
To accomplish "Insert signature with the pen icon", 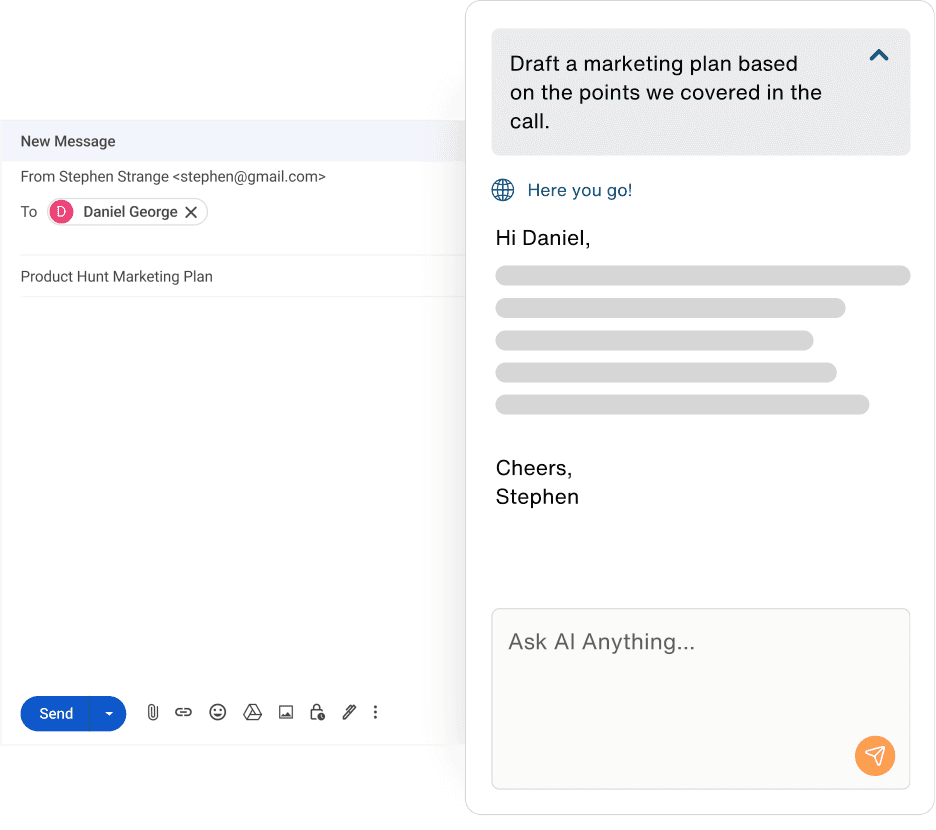I will [x=349, y=712].
